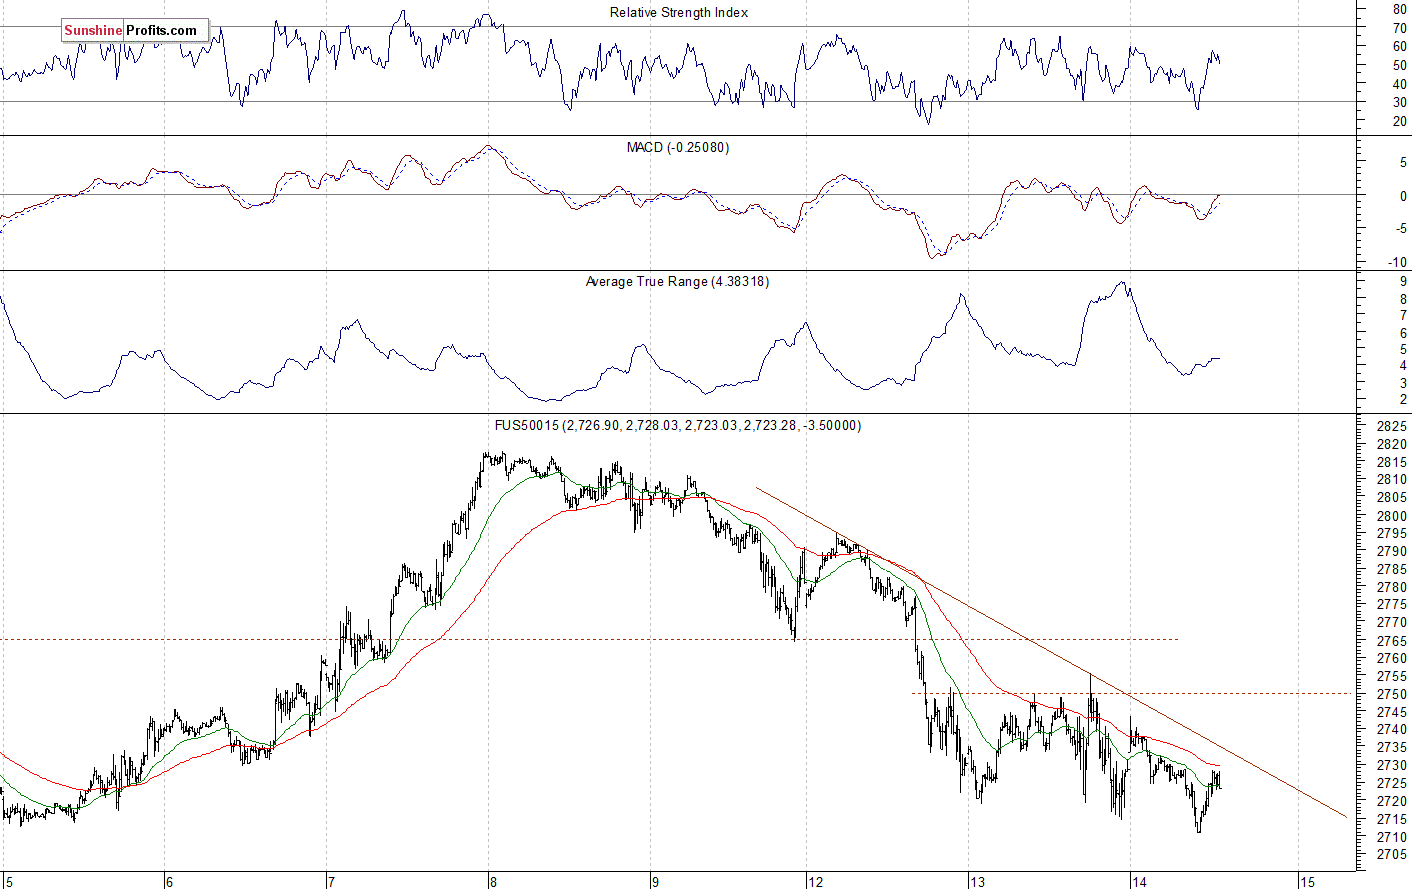
Task: Select the FUS50015 price header text
Action: [x=678, y=426]
